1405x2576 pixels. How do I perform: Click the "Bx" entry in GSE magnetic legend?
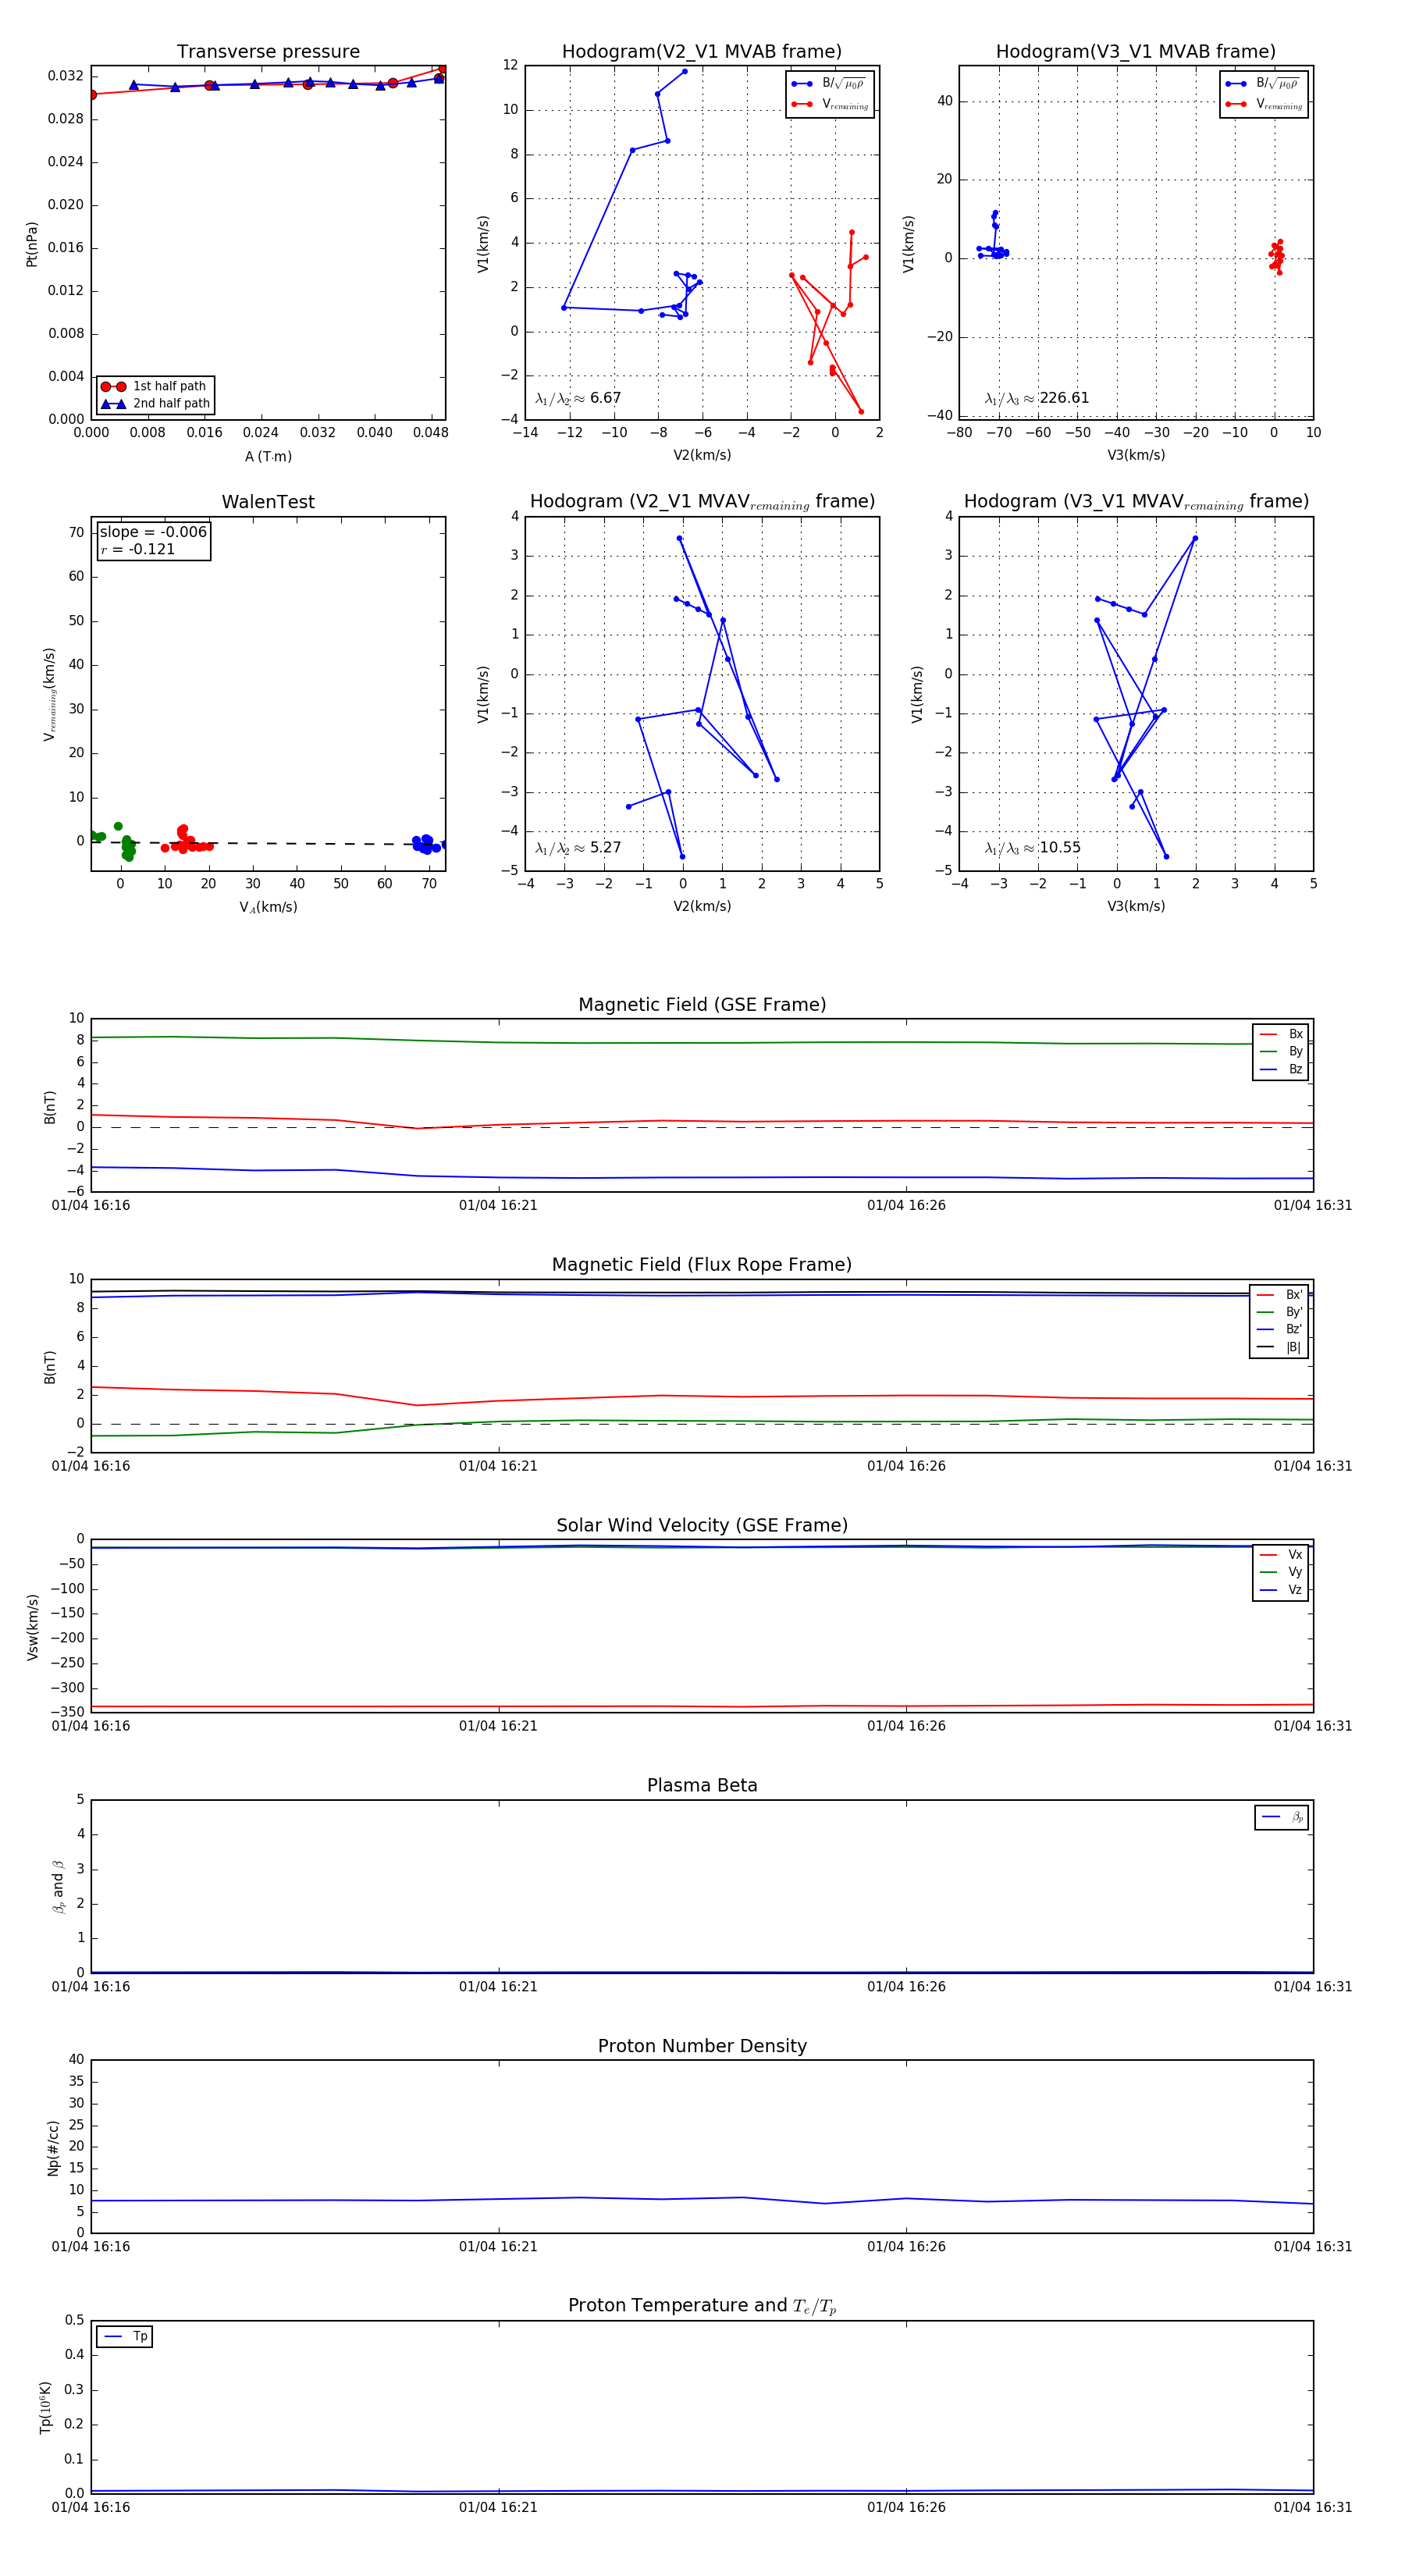click(1281, 1034)
